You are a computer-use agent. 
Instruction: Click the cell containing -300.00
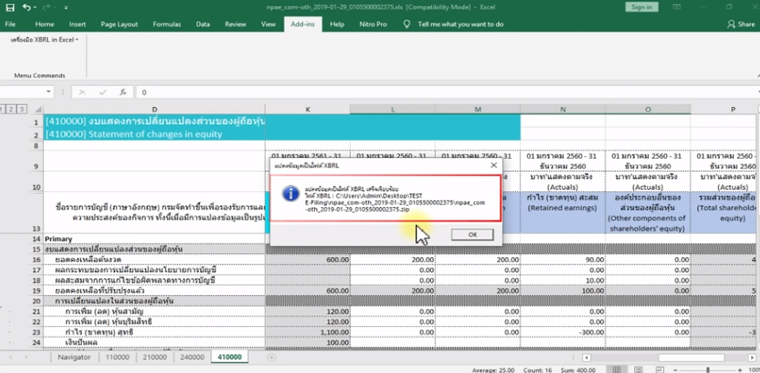[563, 332]
